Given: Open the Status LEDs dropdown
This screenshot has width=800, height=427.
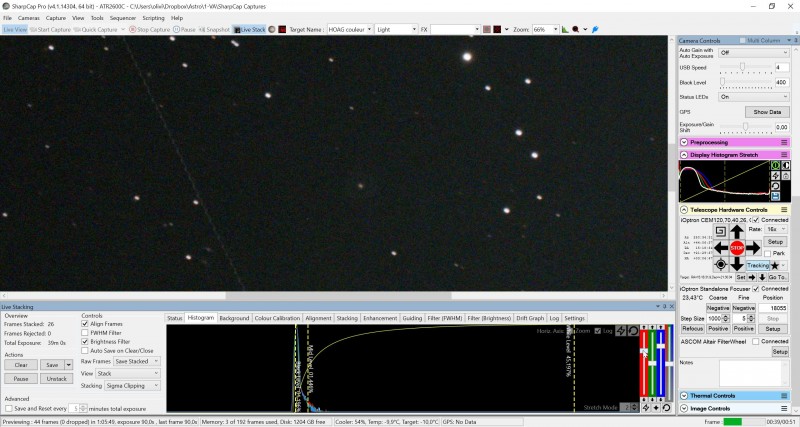Looking at the screenshot, I should [754, 96].
